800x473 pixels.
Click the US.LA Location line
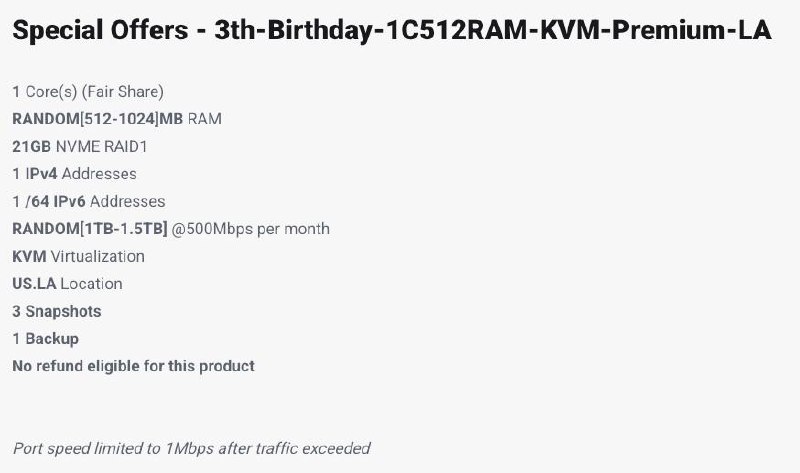tap(66, 284)
